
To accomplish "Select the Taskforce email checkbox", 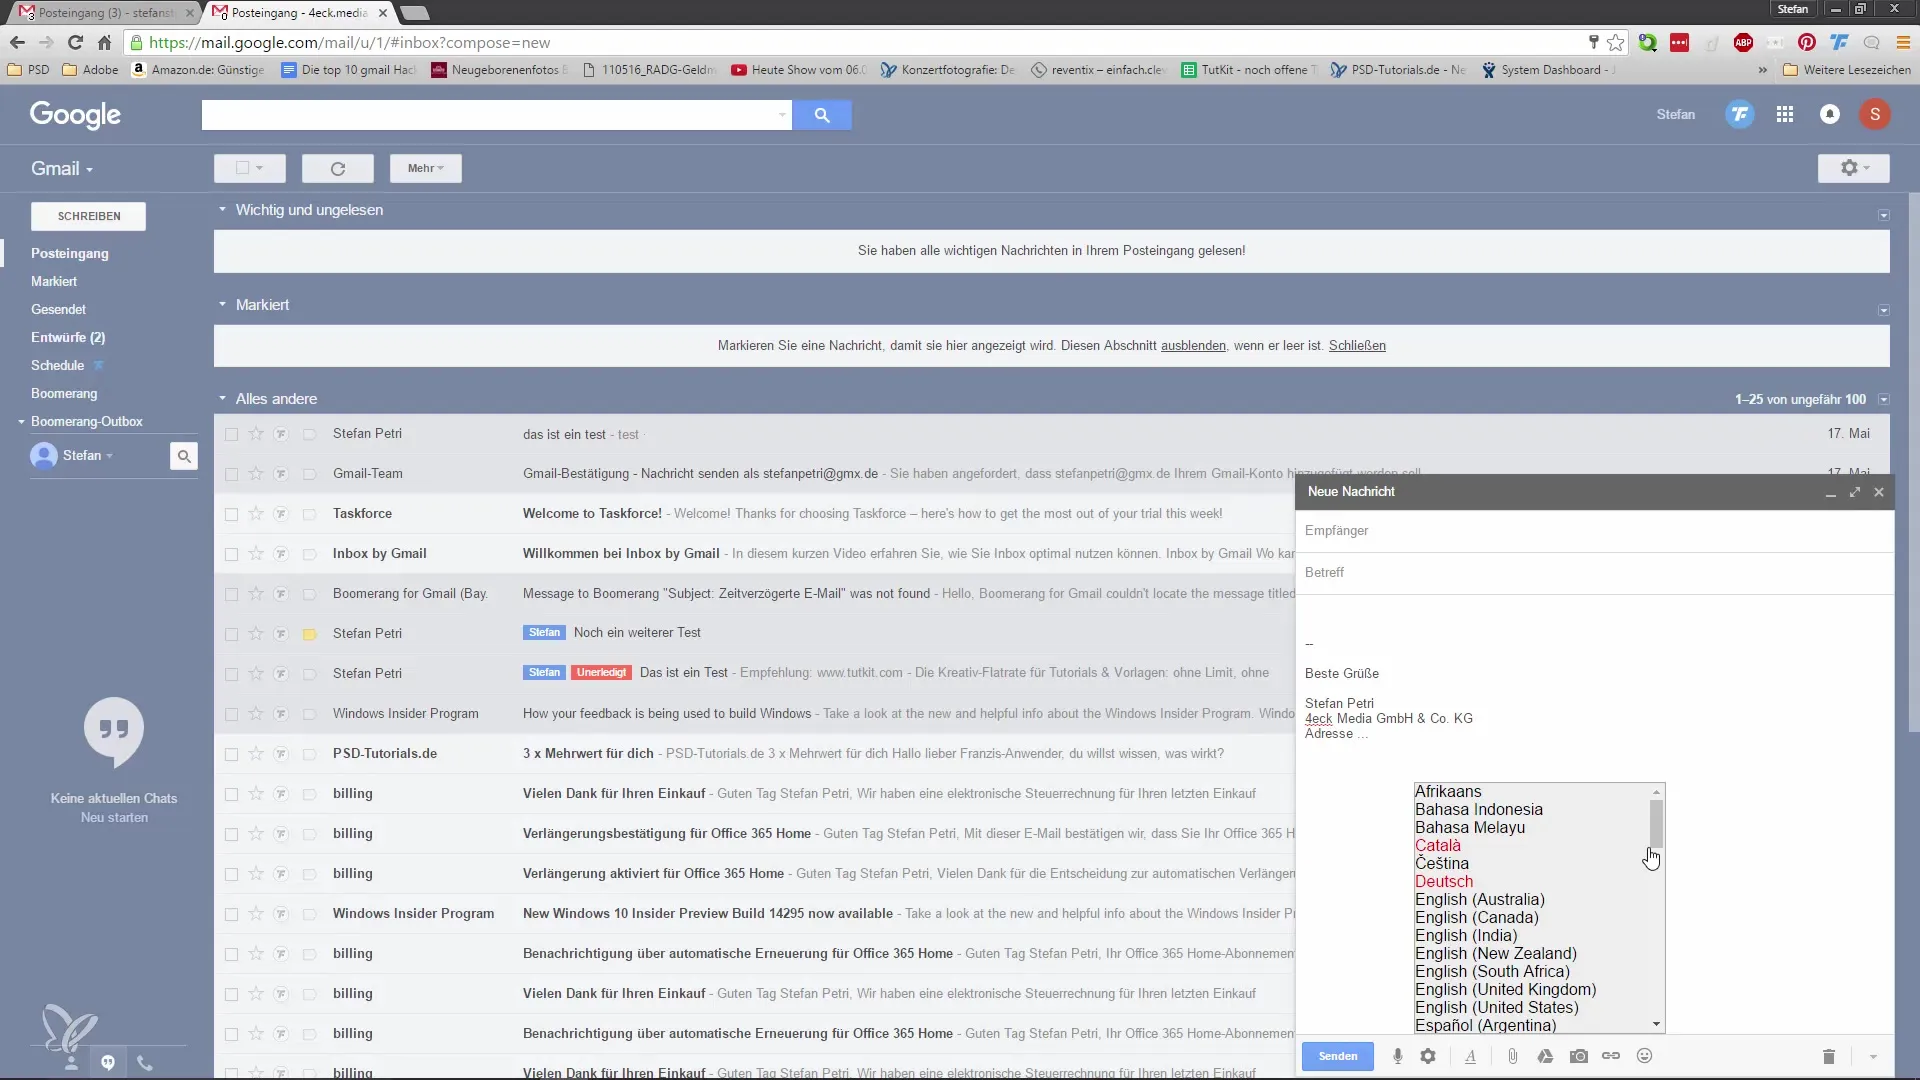I will pos(231,514).
